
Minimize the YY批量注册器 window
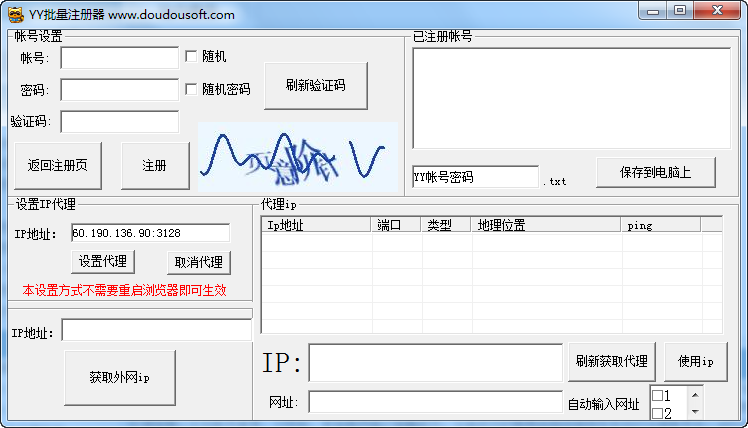[x=653, y=10]
